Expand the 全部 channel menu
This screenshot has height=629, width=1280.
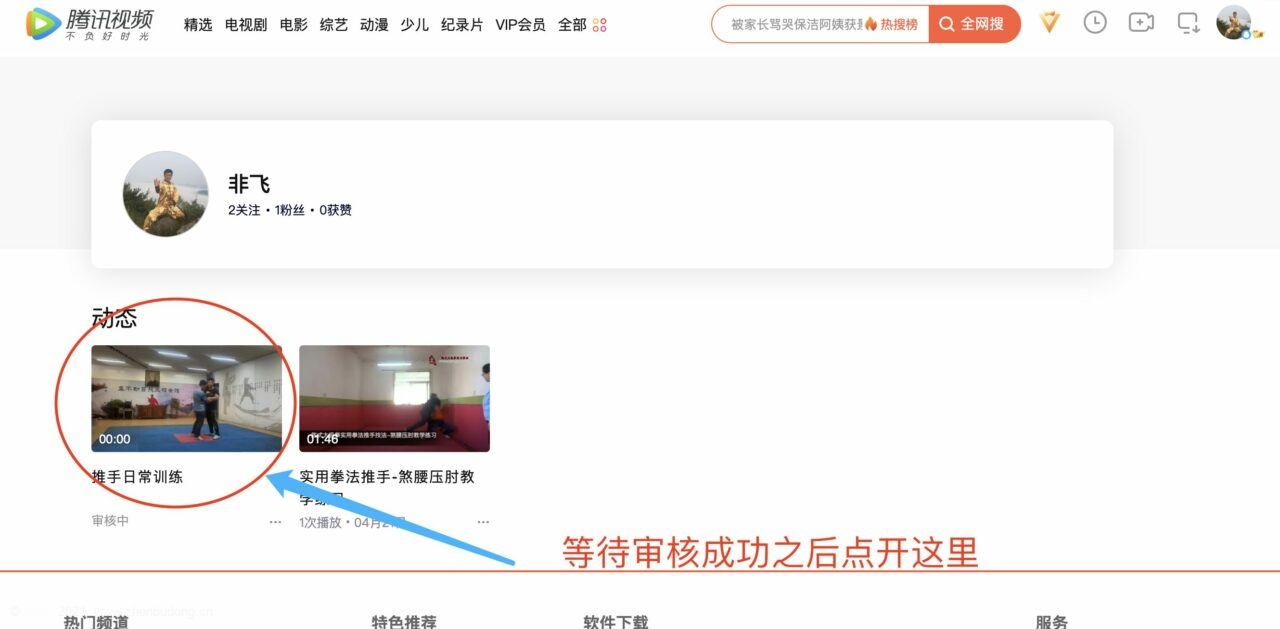click(572, 24)
